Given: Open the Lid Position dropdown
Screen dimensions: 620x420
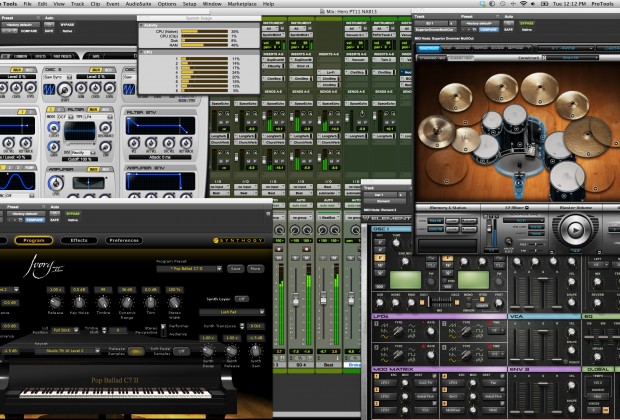Looking at the screenshot, I should [x=65, y=330].
